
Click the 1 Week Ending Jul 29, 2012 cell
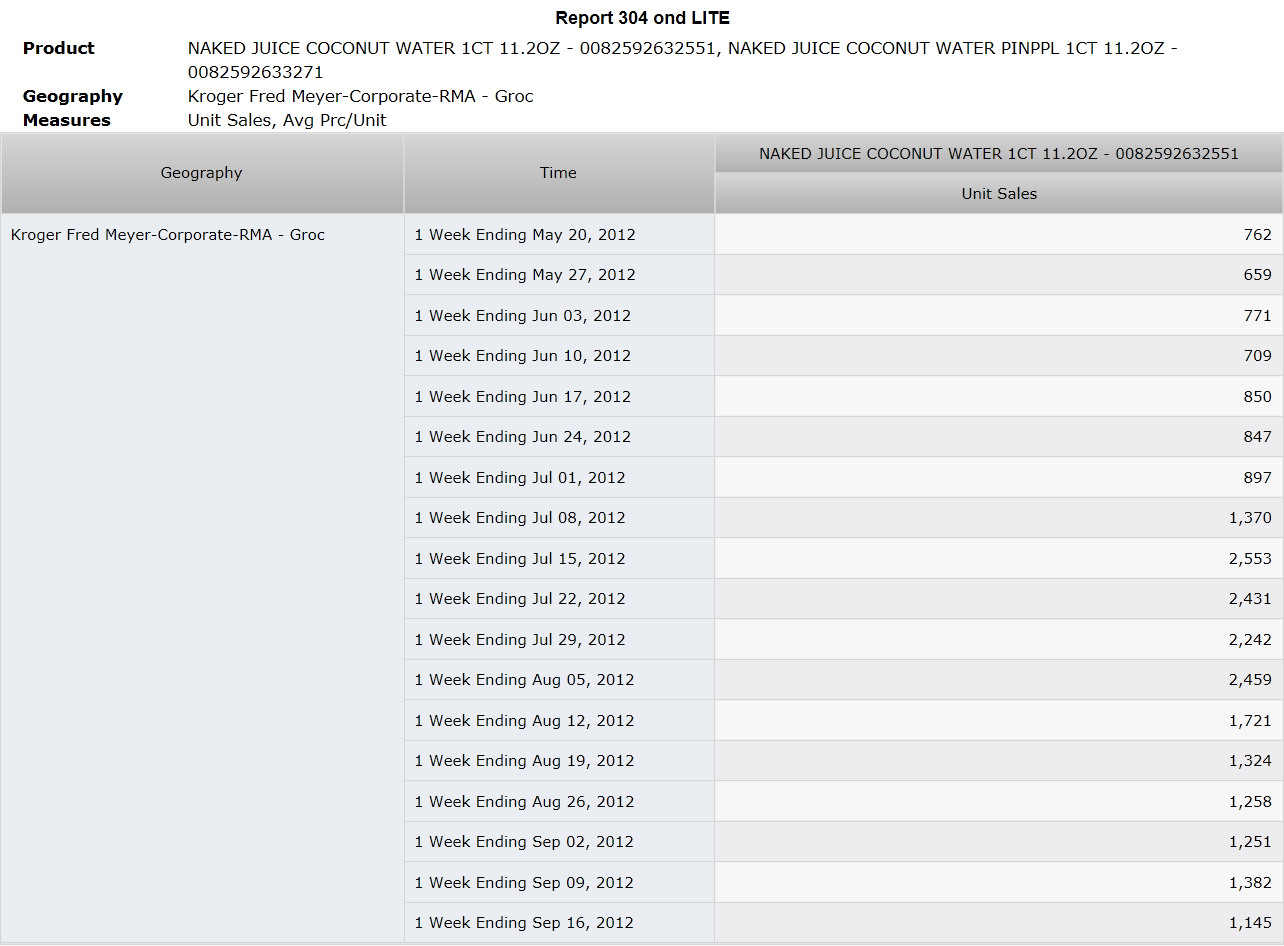[559, 639]
